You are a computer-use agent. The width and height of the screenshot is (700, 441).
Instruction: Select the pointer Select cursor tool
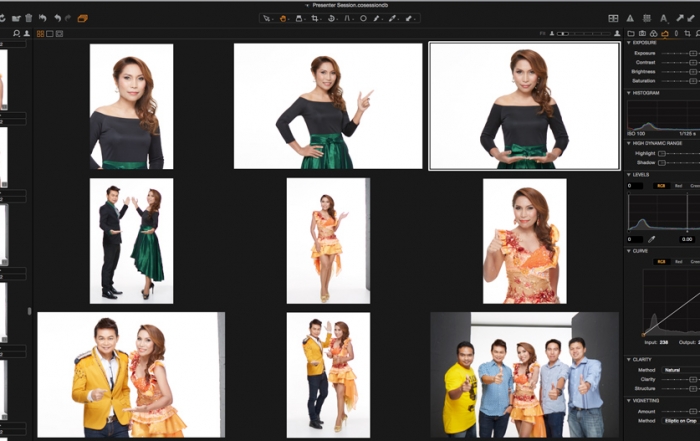[267, 18]
